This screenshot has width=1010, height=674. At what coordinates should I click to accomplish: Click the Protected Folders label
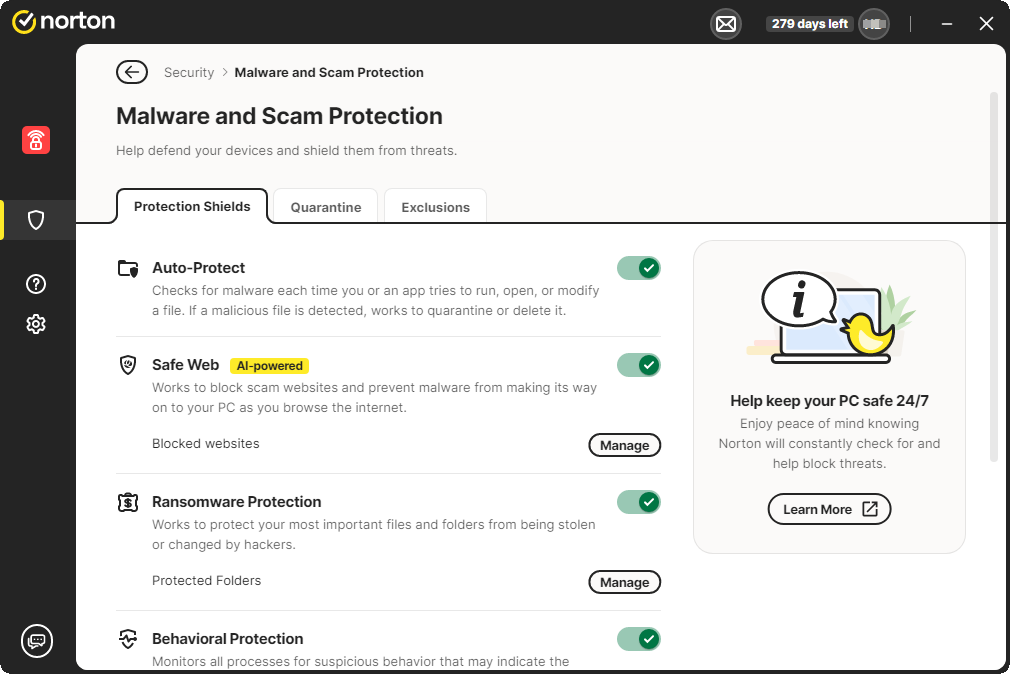coord(206,581)
